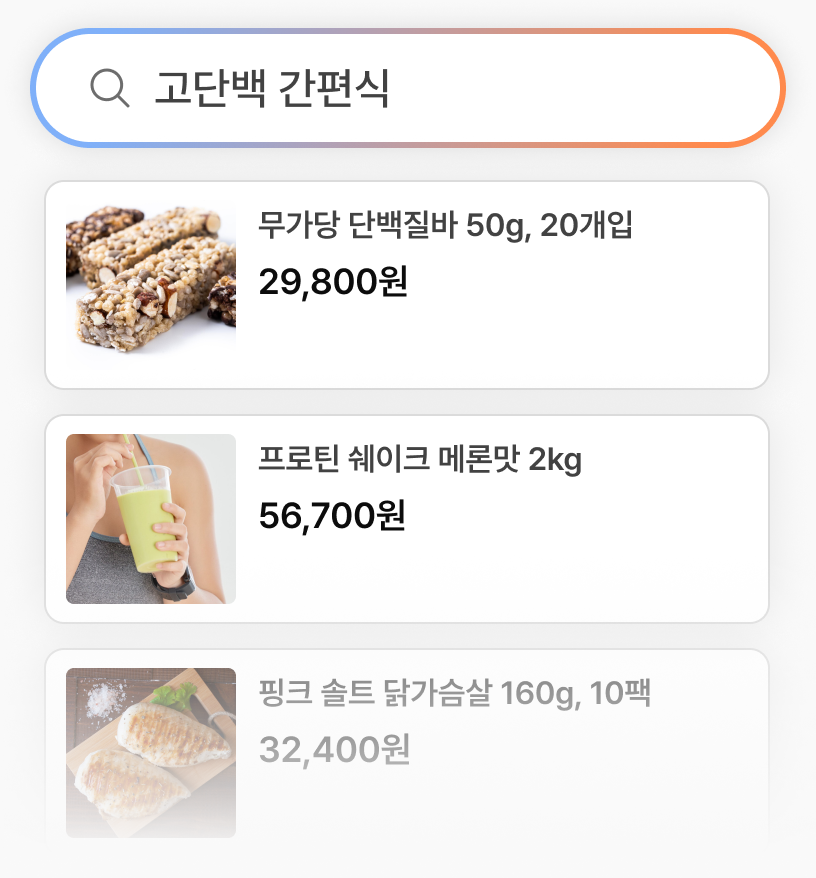Image resolution: width=816 pixels, height=878 pixels.
Task: Open the 프로틴 쉐이크 메론맛 2kg title
Action: pyautogui.click(x=420, y=460)
